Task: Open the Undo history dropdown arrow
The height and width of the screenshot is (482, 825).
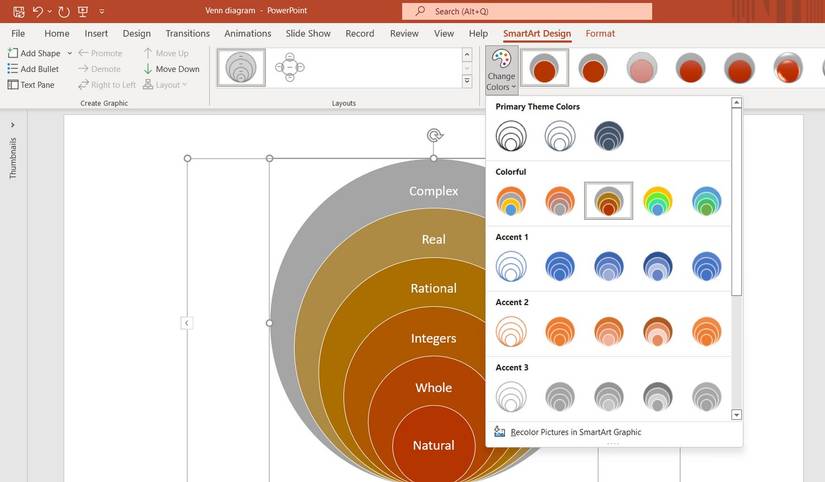Action: 50,12
